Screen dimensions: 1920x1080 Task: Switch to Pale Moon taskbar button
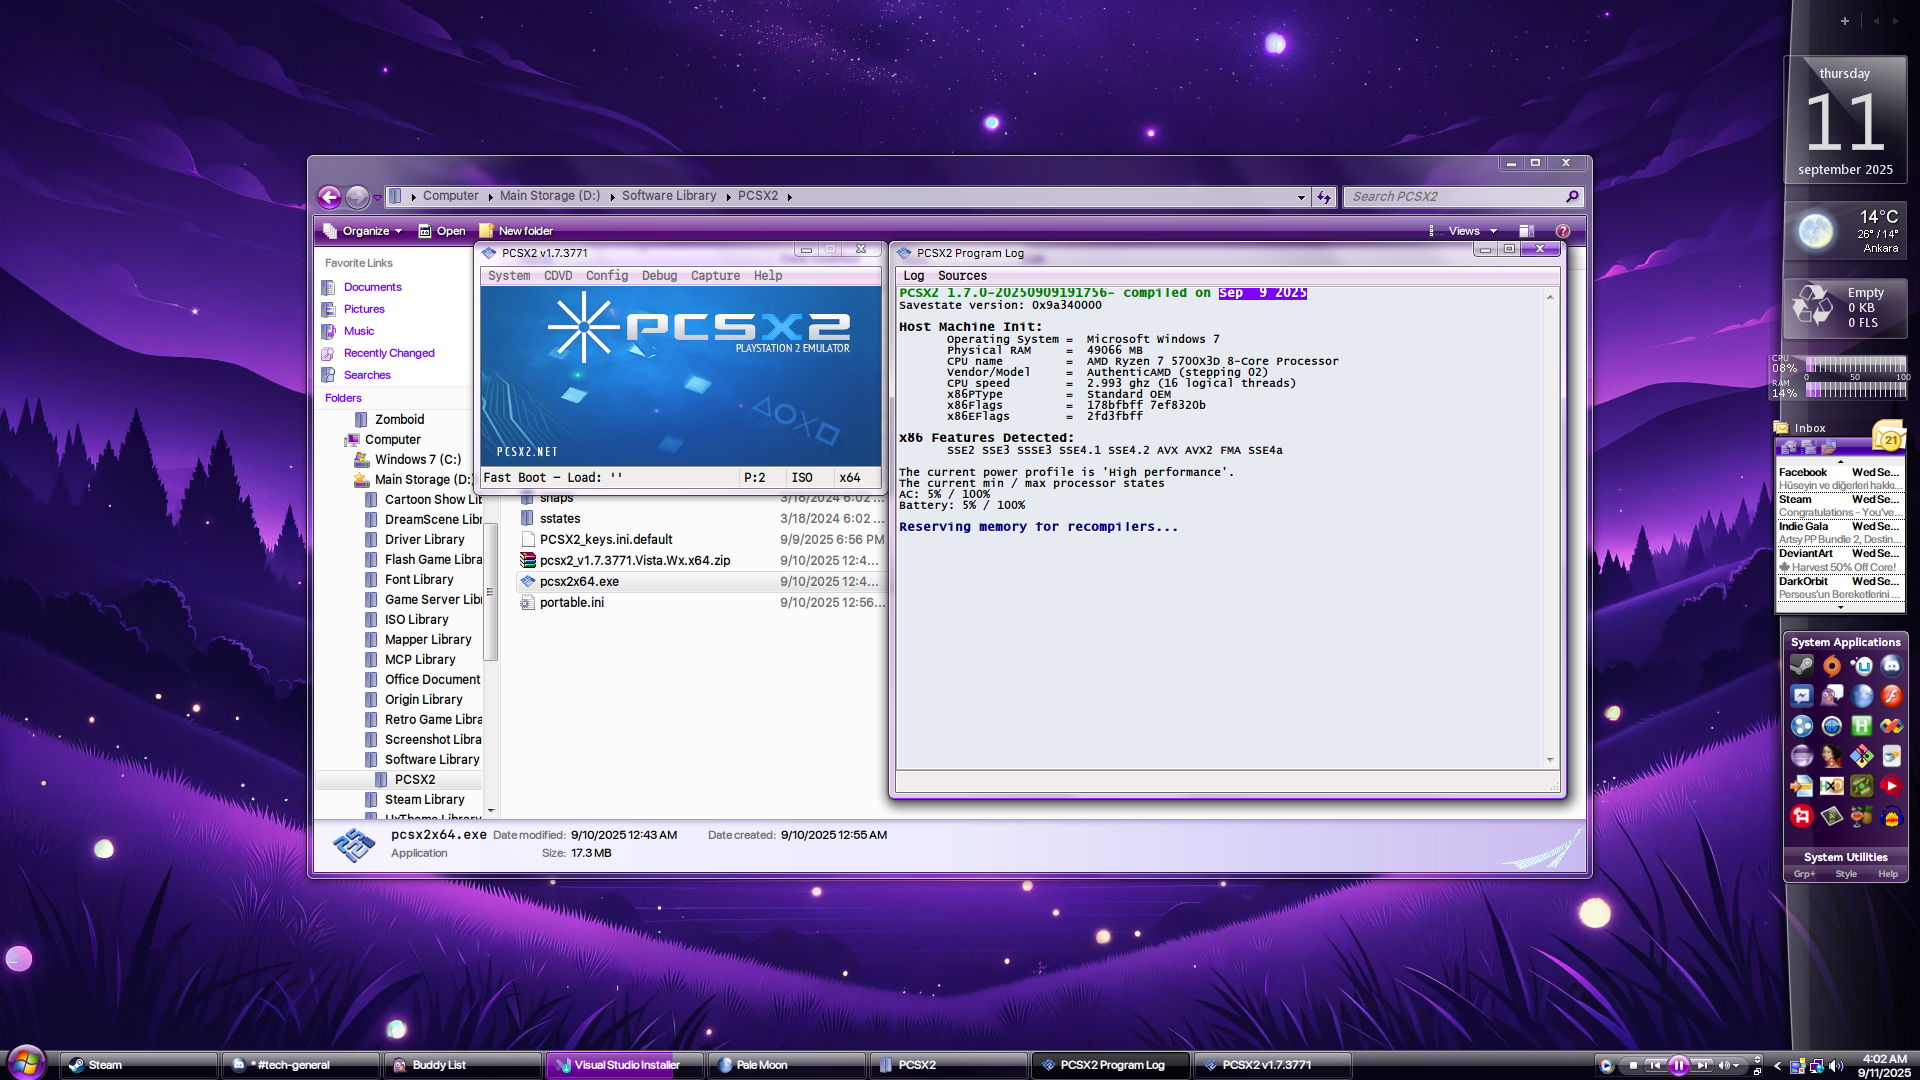pyautogui.click(x=787, y=1065)
